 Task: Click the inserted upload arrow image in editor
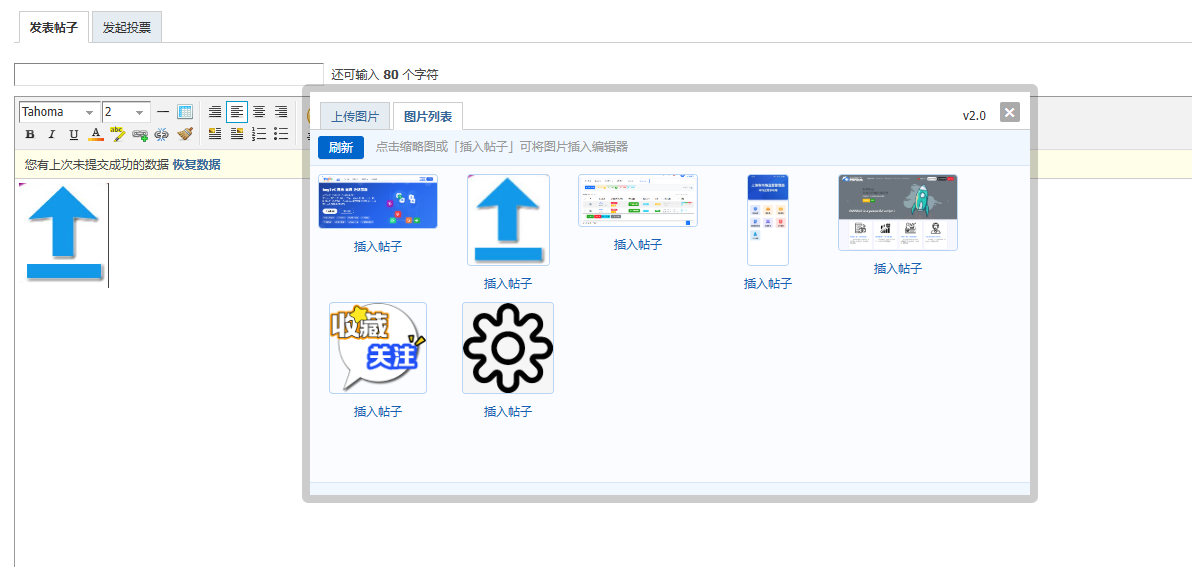point(62,235)
